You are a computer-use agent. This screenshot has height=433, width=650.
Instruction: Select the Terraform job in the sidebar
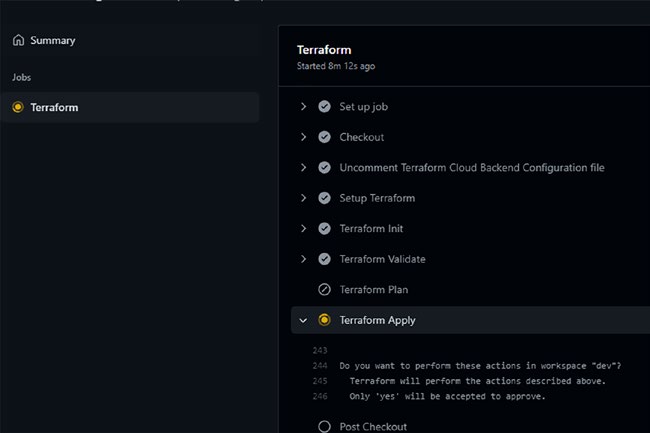[130, 107]
